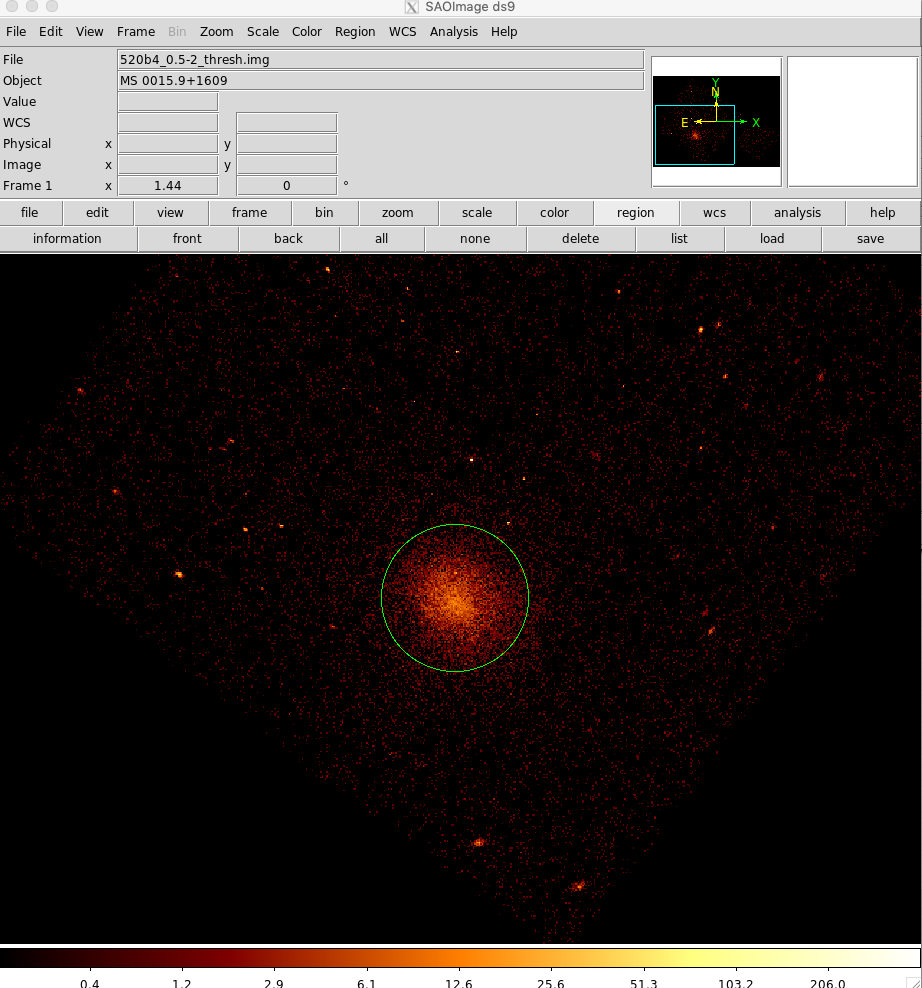Click the none button to deselect regions
The height and width of the screenshot is (988, 922).
click(x=475, y=239)
